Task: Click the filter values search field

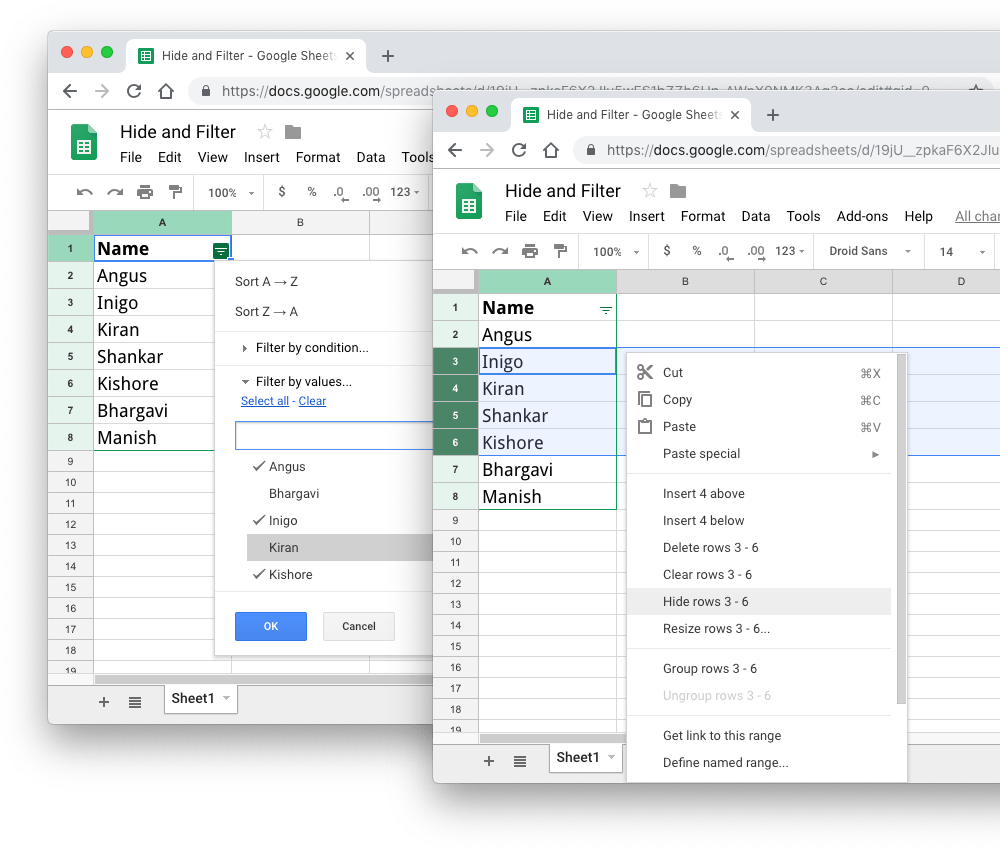Action: [x=334, y=436]
